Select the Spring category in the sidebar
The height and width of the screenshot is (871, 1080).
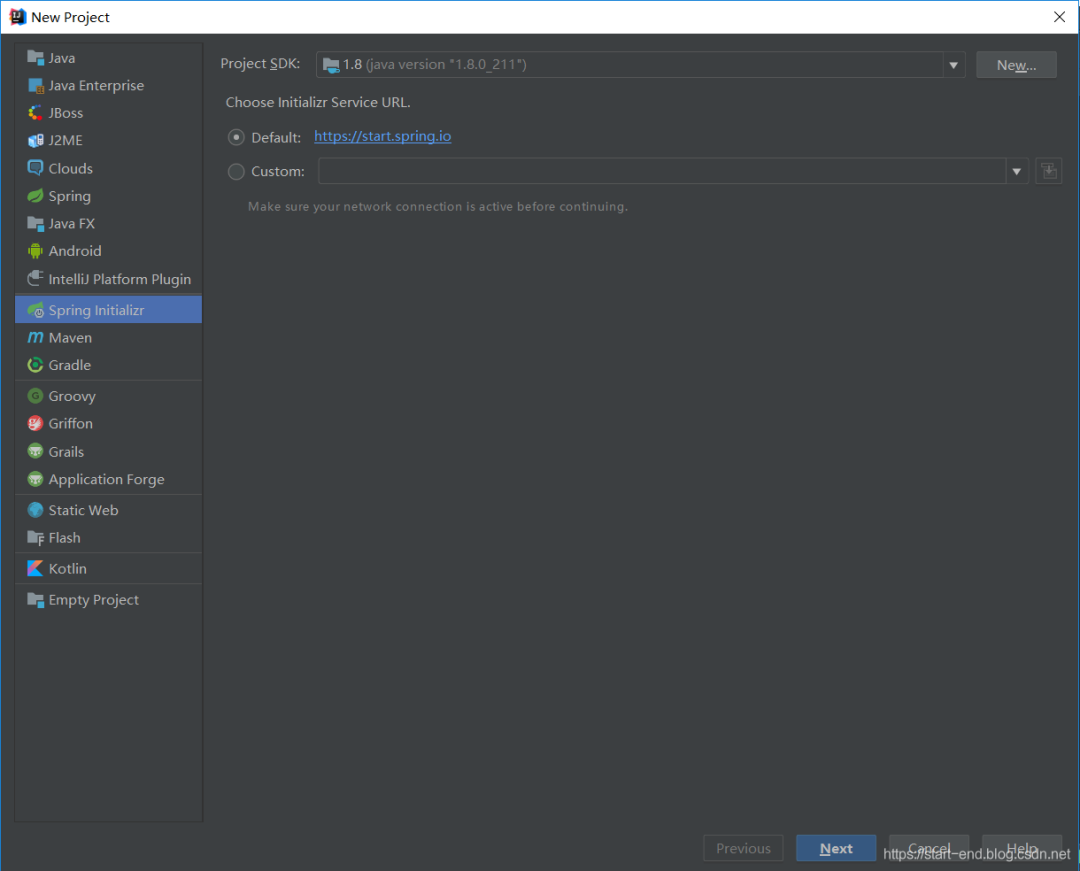[68, 195]
